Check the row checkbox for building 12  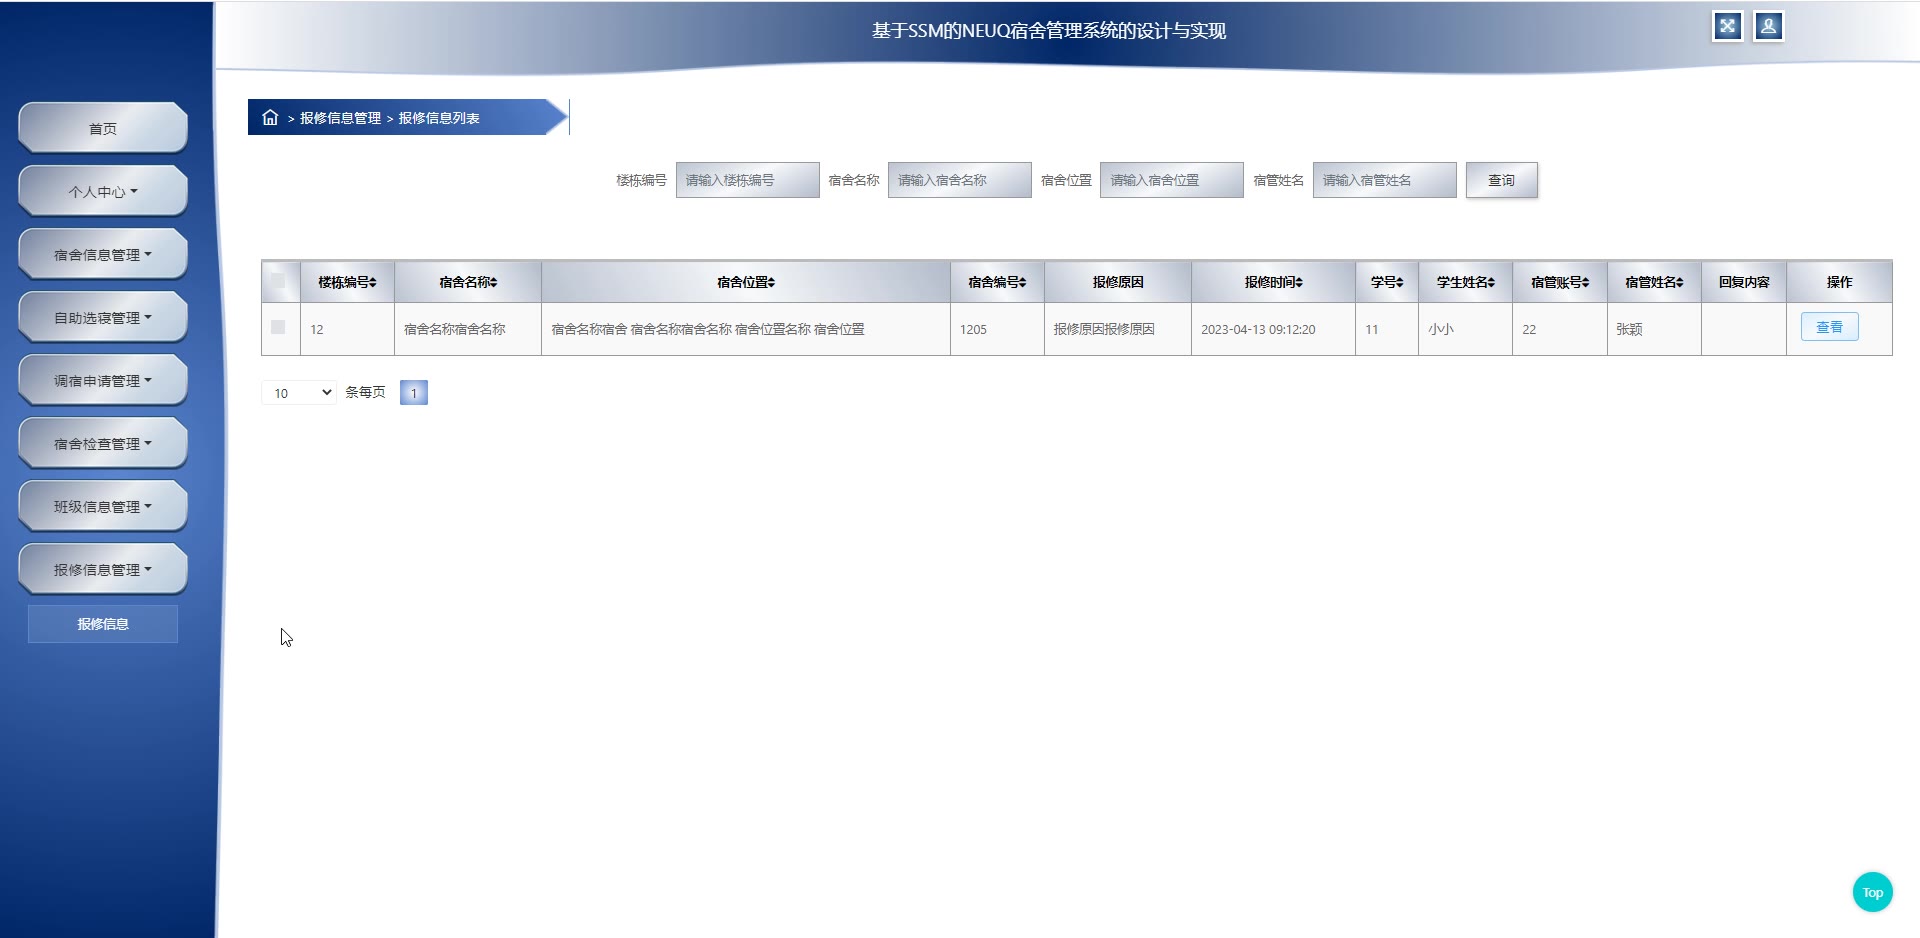[278, 327]
